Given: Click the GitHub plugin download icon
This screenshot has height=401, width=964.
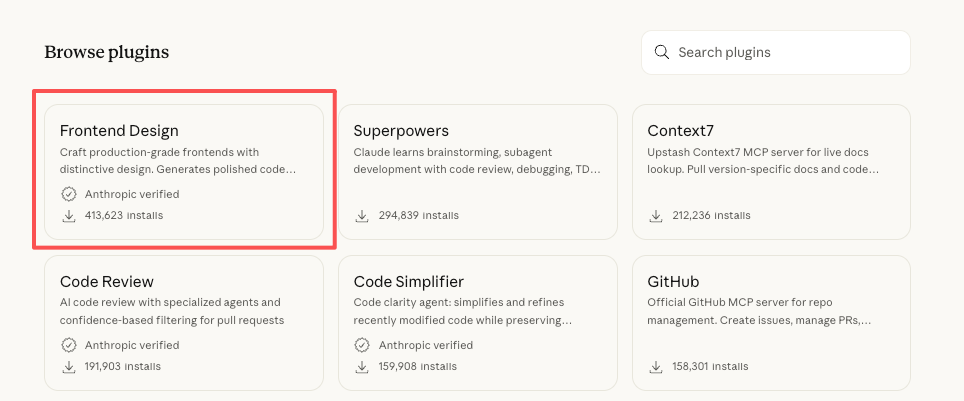Looking at the screenshot, I should point(657,366).
